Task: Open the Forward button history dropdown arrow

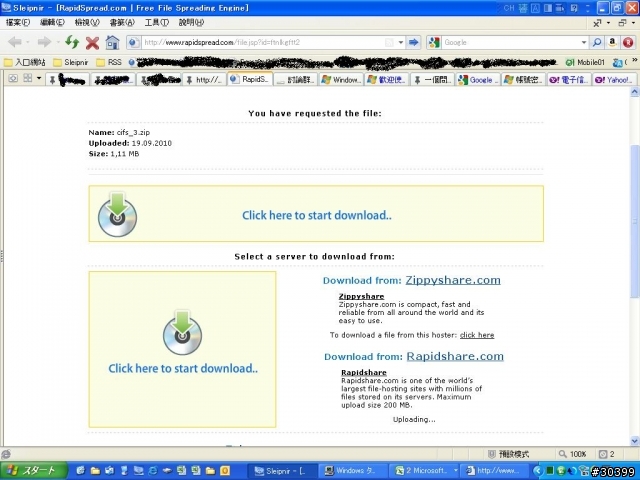Action: [x=58, y=42]
